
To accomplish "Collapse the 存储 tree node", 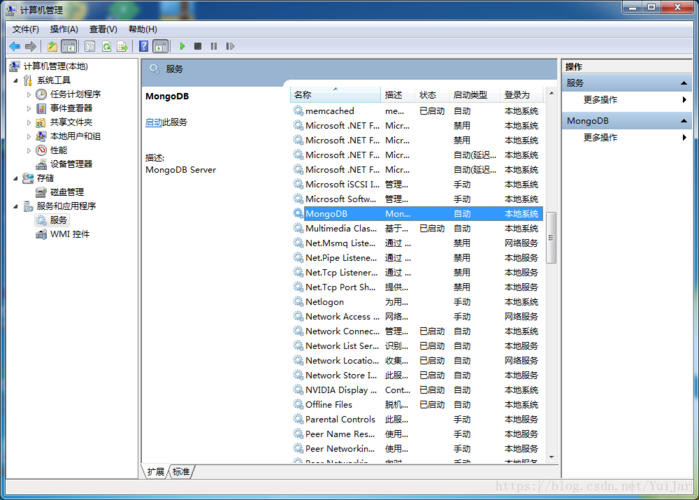I will [16, 178].
